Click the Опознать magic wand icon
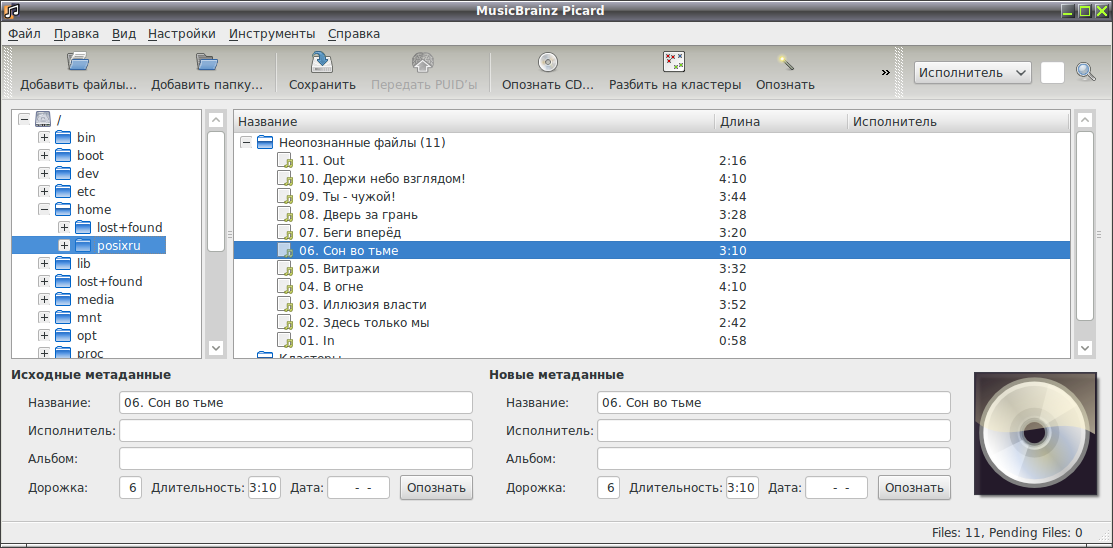 tap(785, 62)
